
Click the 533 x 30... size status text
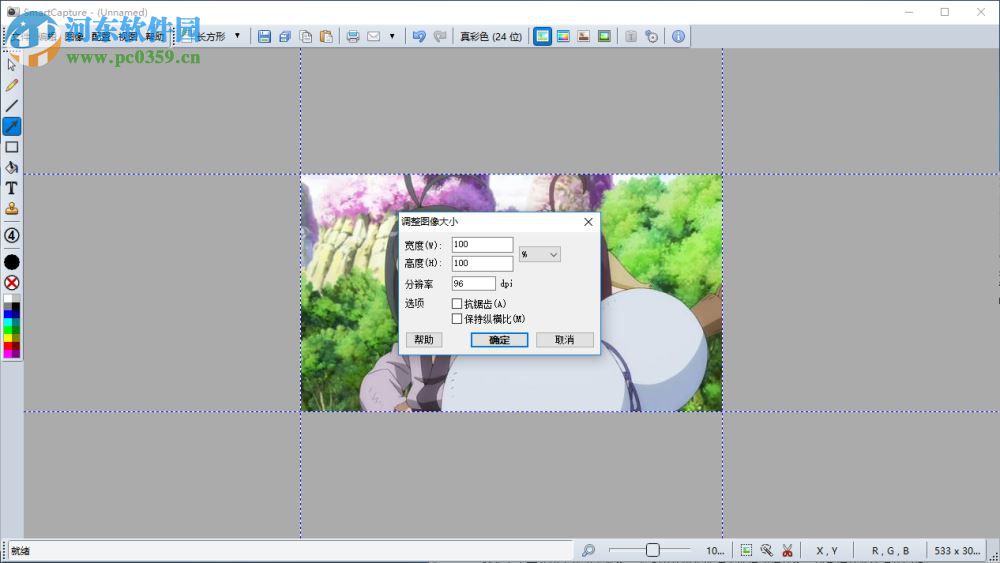(x=957, y=550)
